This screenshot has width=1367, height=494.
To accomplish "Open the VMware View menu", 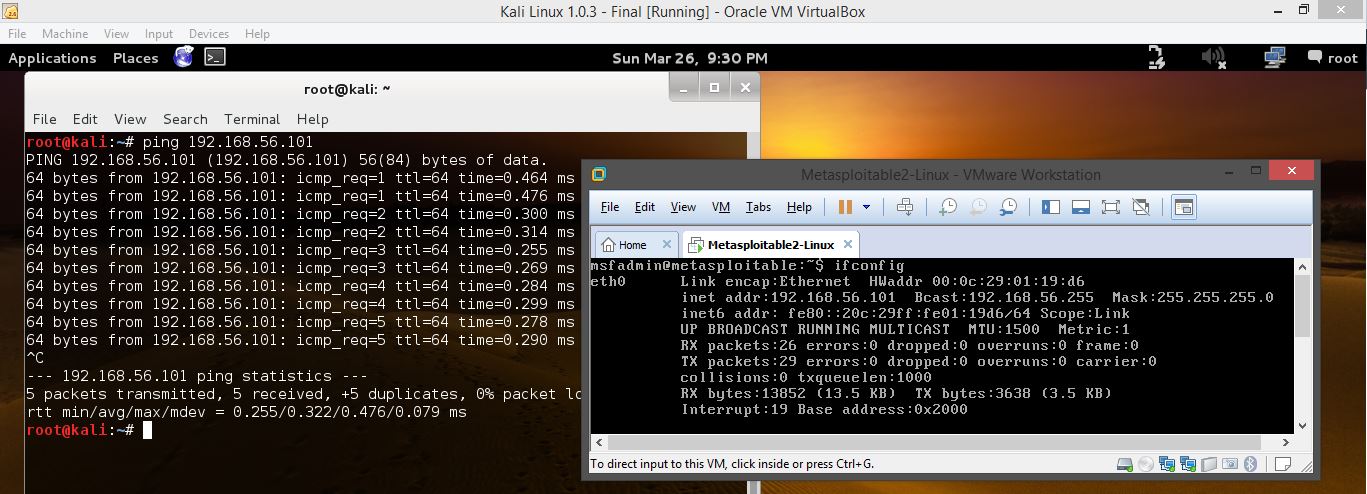I will point(683,207).
